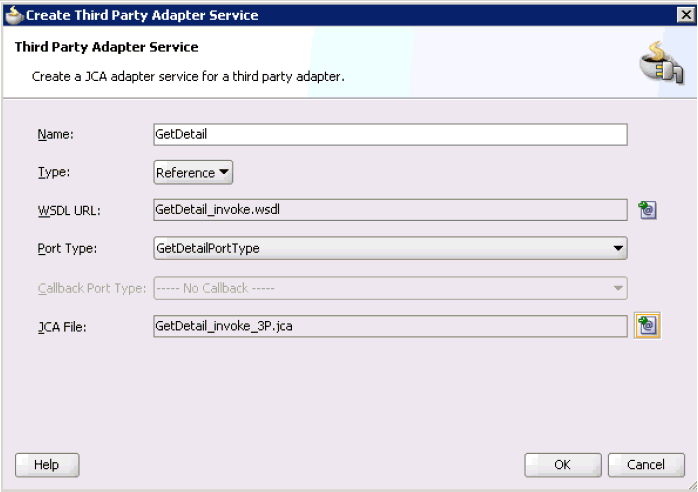Click the adapter plug icon in header

[661, 62]
